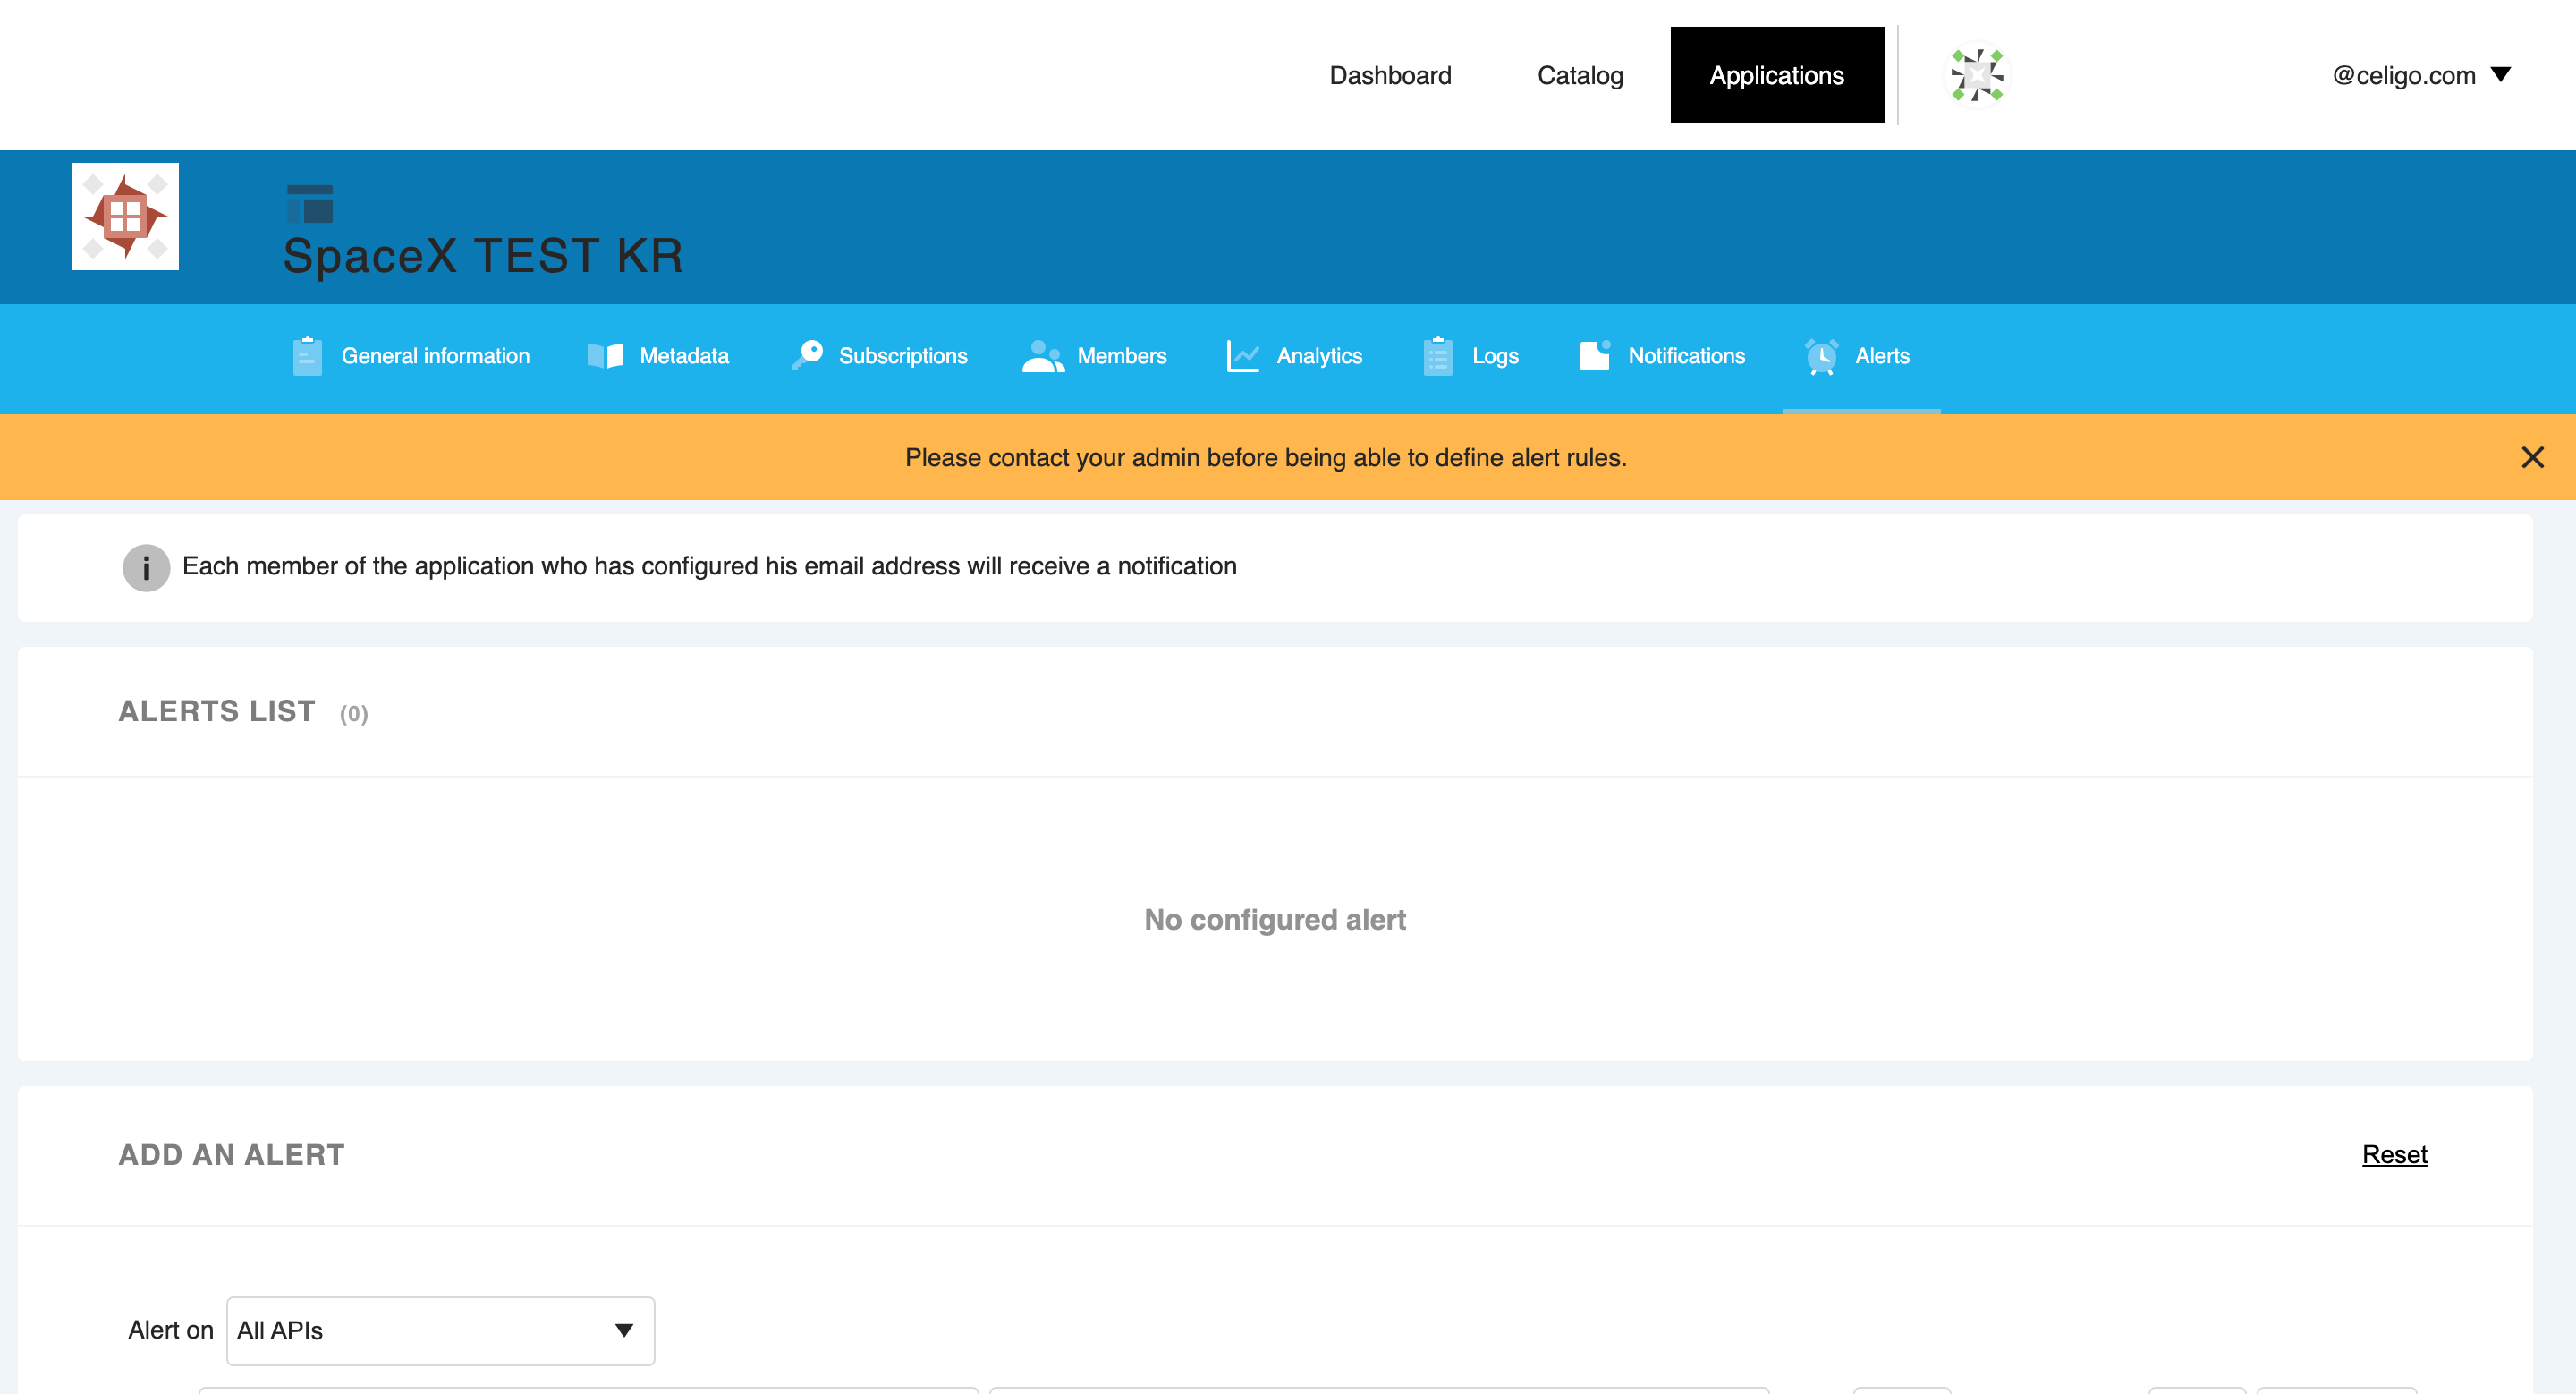The image size is (2576, 1394).
Task: Select the Applications navigation button
Action: click(1777, 75)
